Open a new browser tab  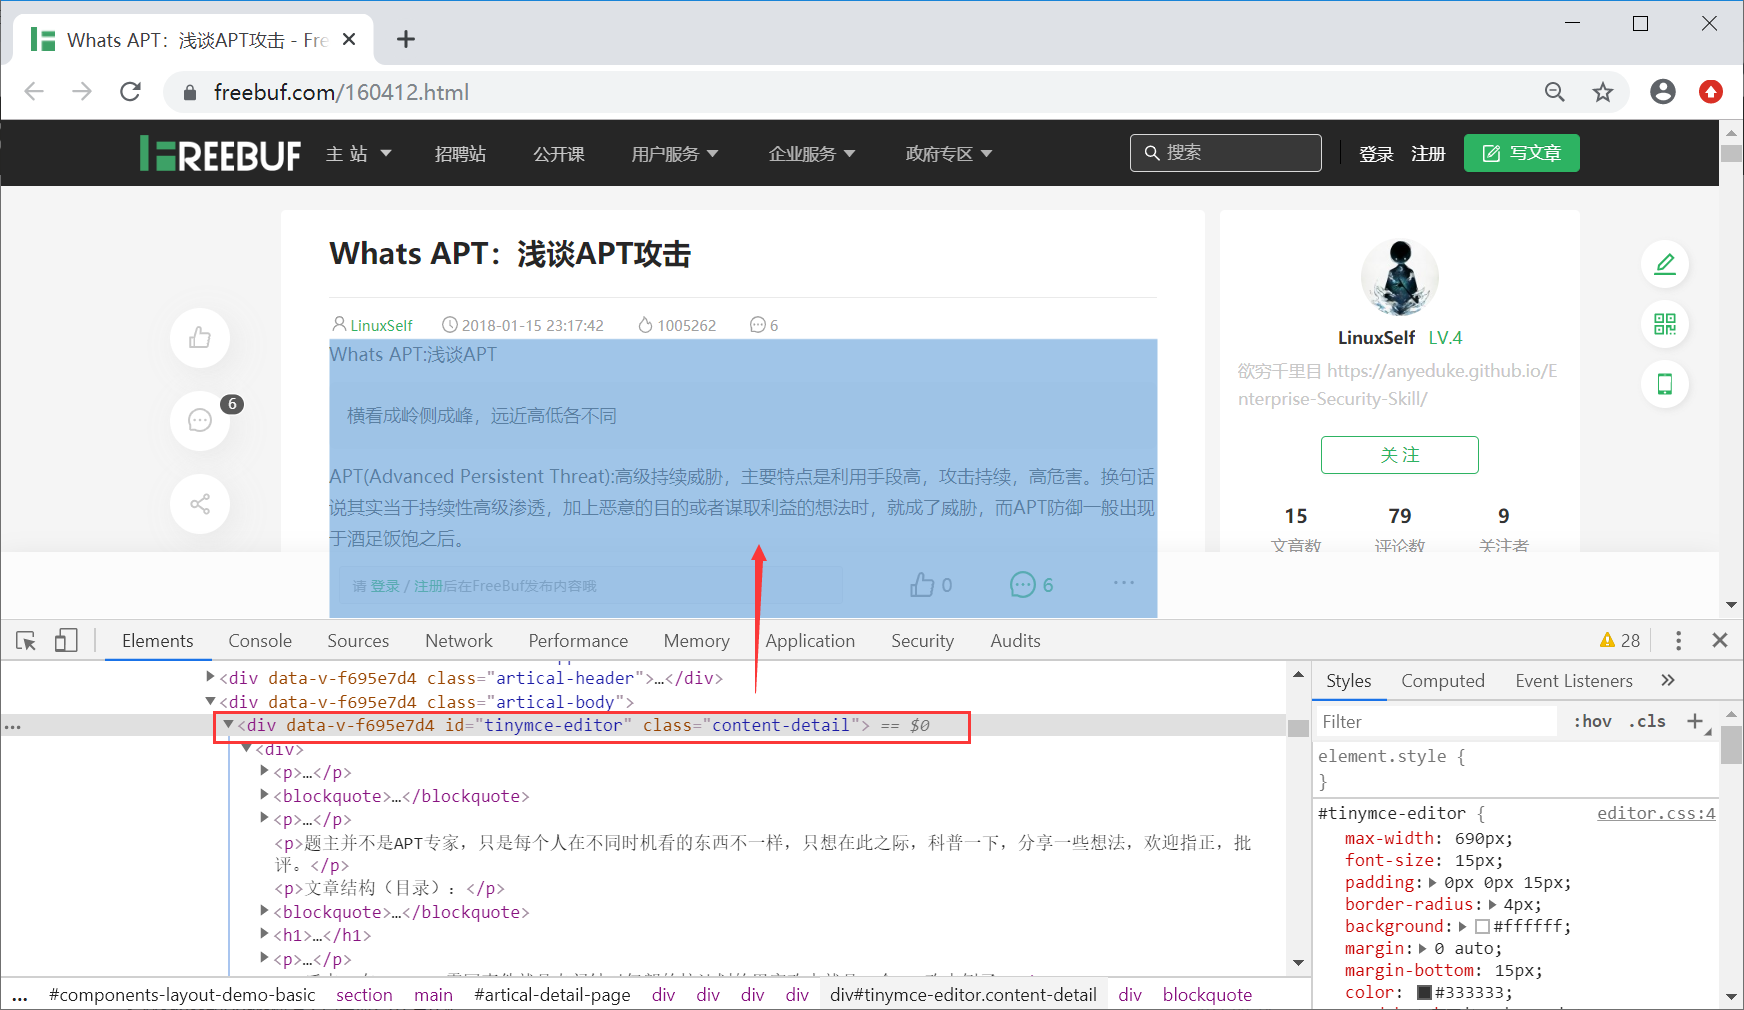click(x=405, y=39)
